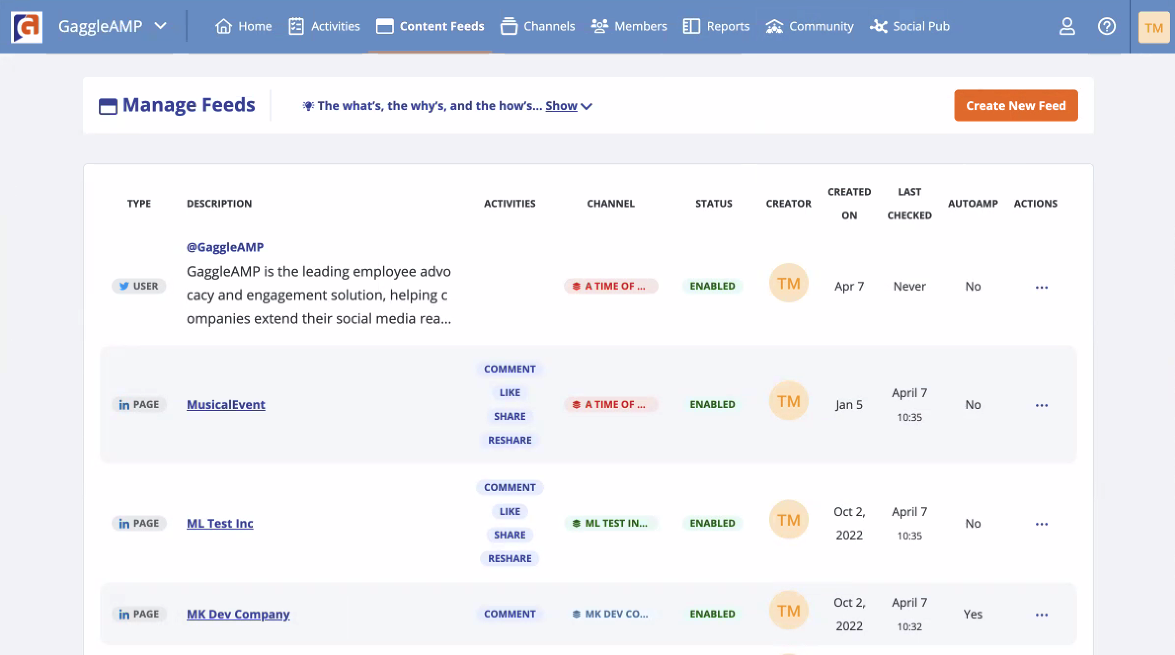Open actions menu for @GaggleAMP row
This screenshot has height=655, width=1175.
pos(1042,287)
